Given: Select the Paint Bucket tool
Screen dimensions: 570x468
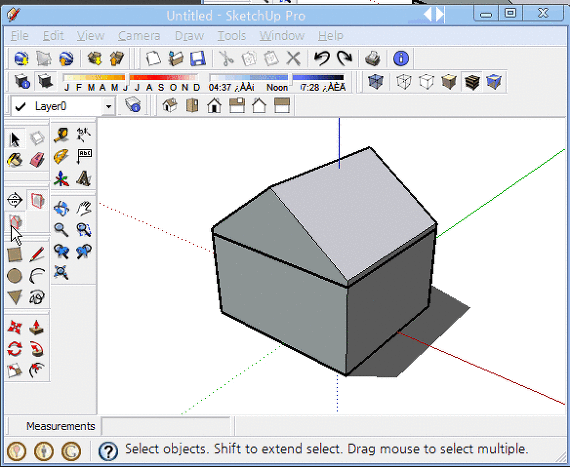Looking at the screenshot, I should 15,160.
